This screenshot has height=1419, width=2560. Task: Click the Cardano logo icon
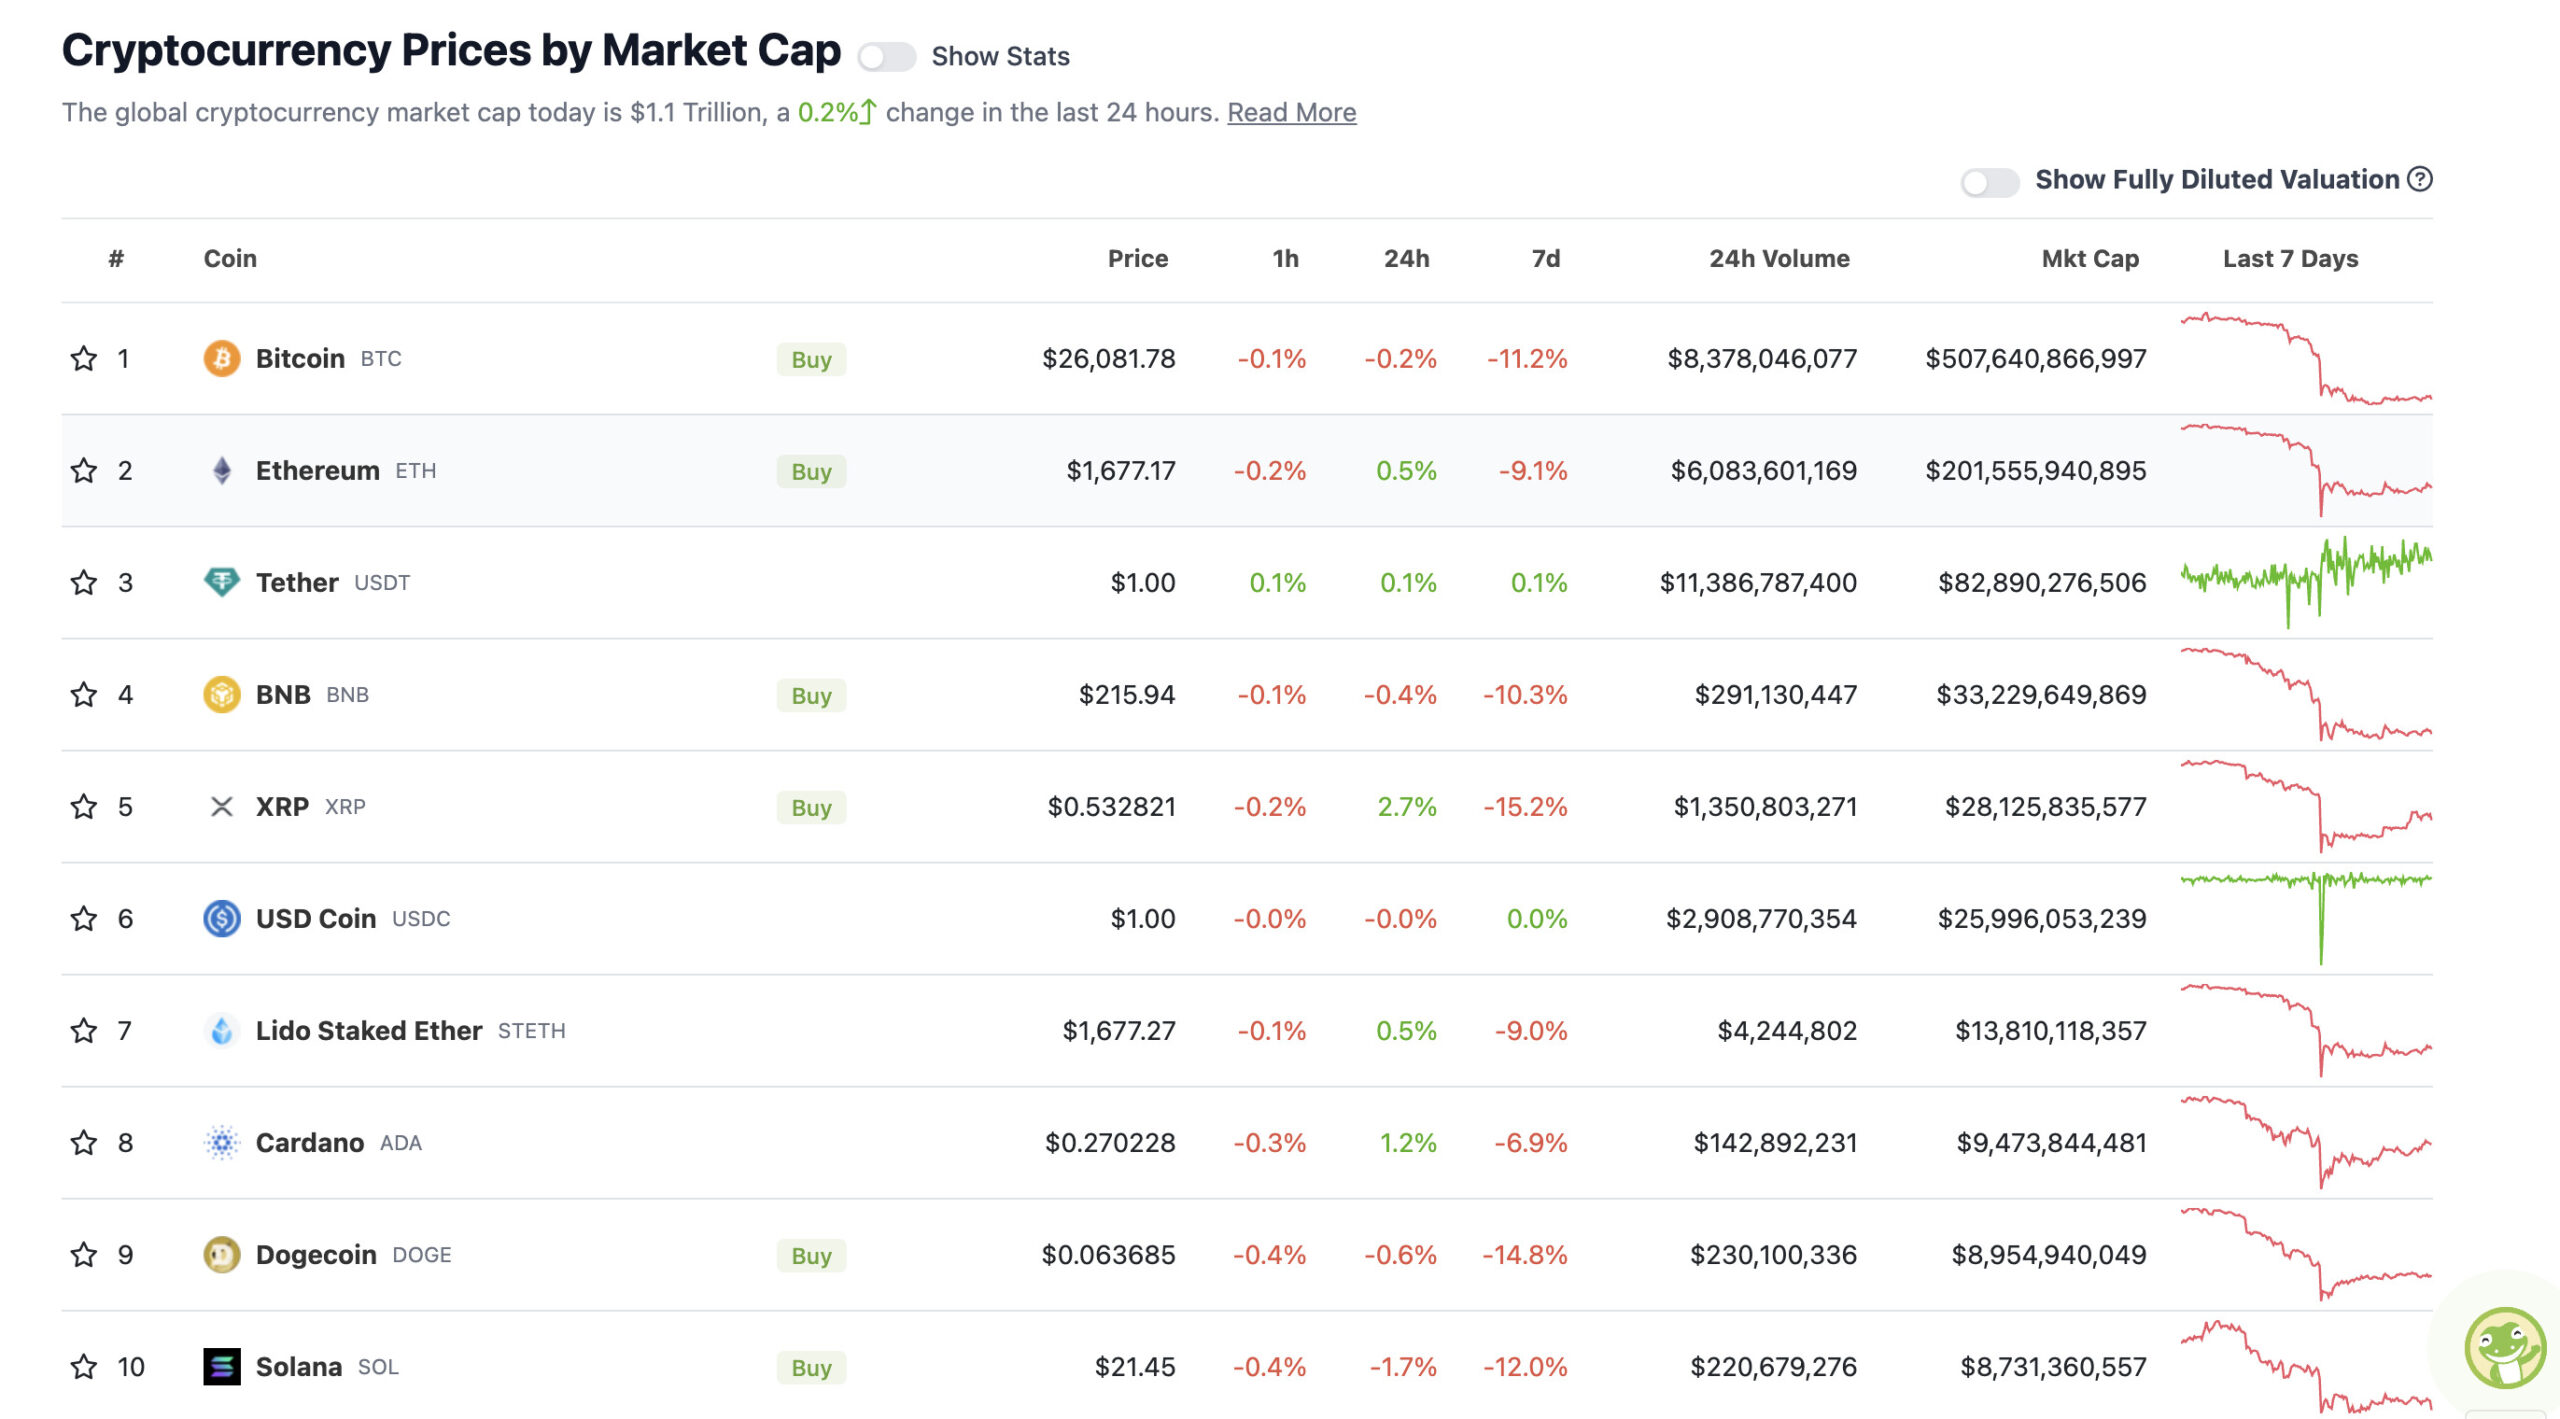point(222,1142)
